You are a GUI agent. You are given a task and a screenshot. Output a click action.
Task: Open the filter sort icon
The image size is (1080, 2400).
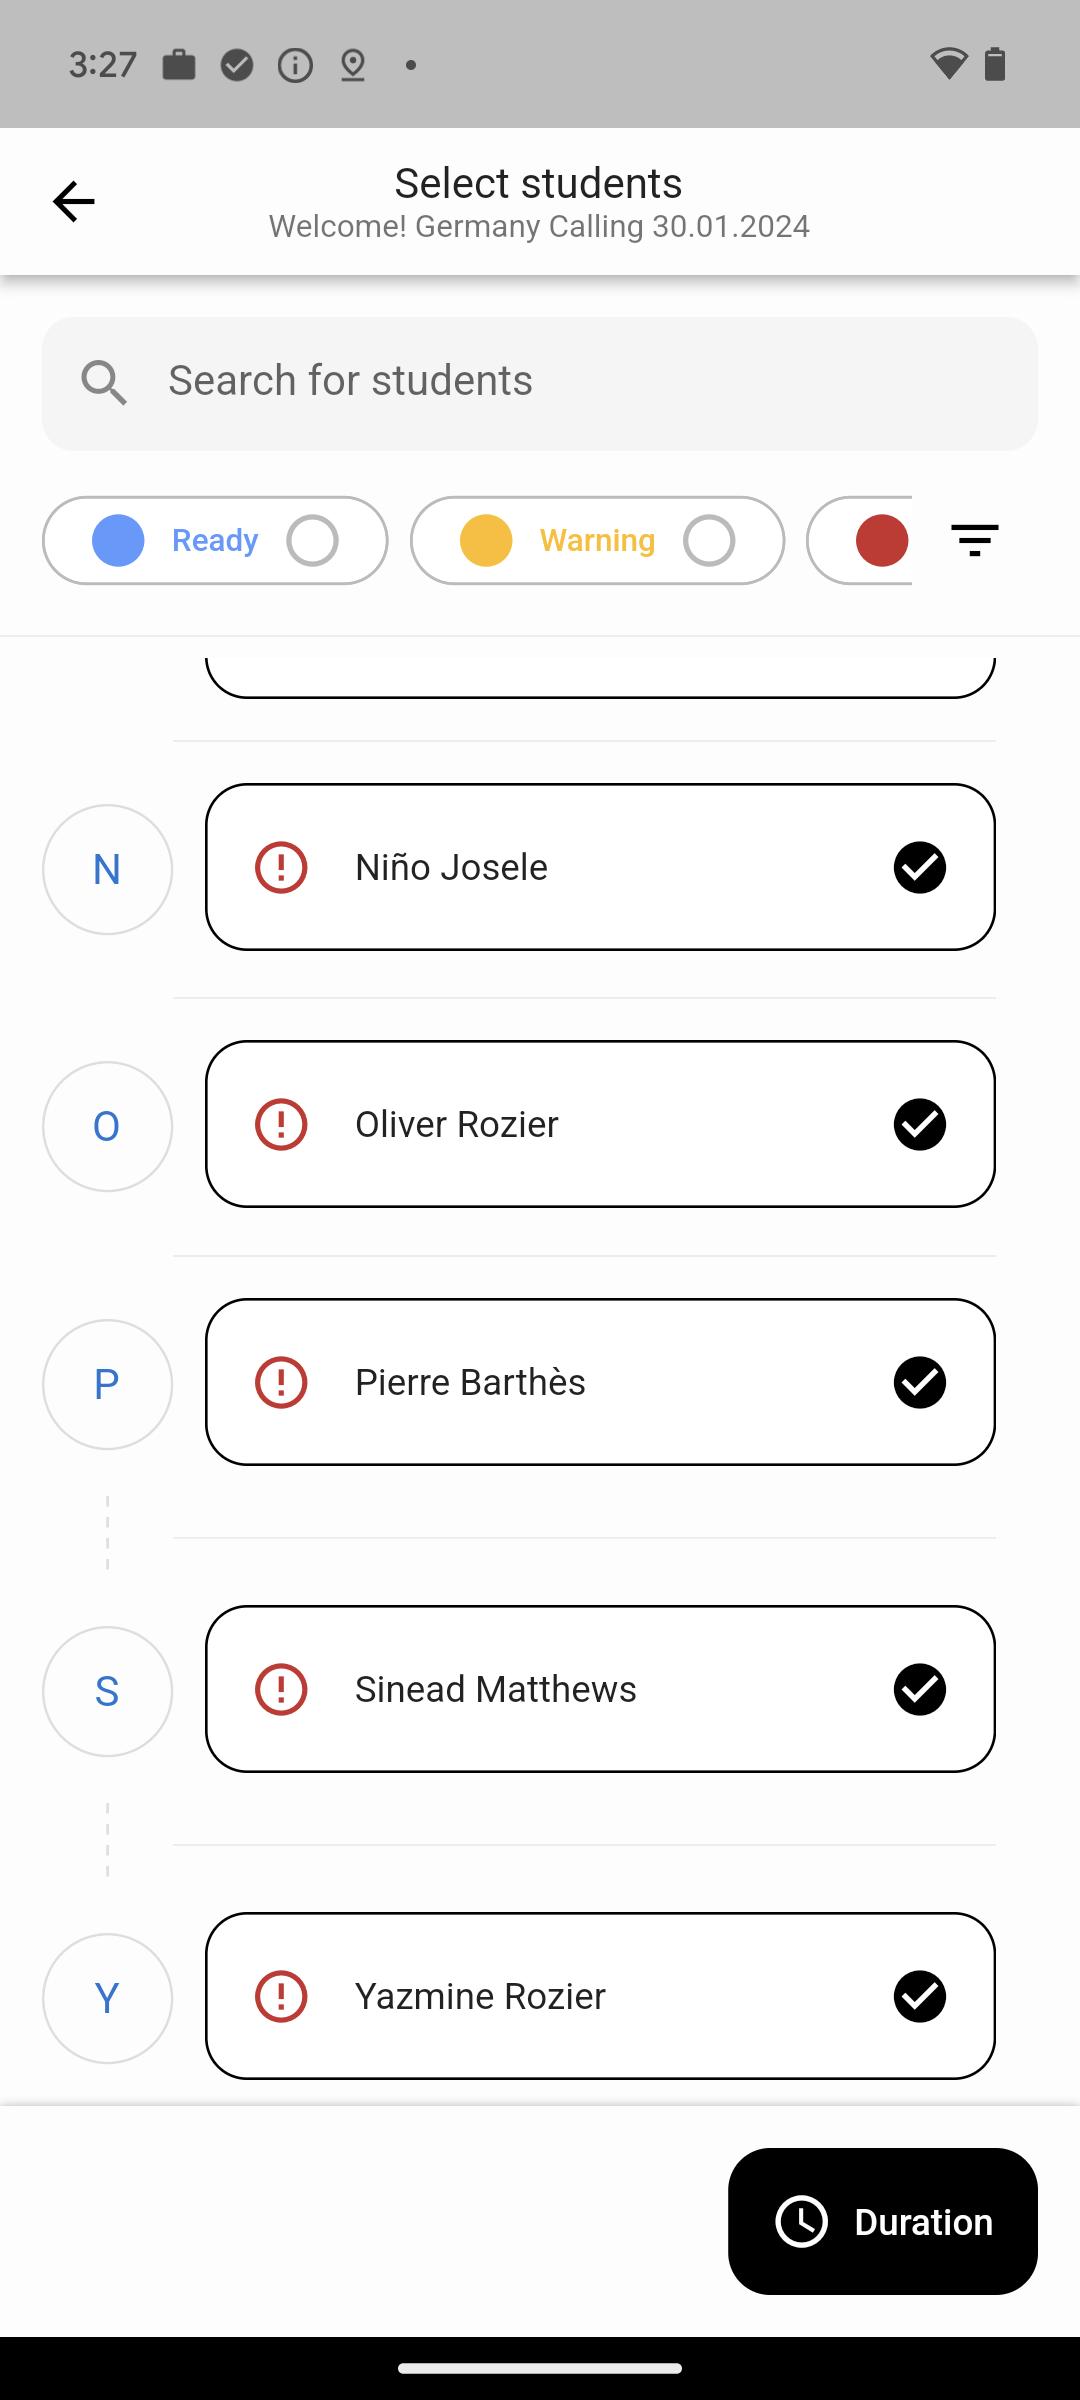click(975, 540)
